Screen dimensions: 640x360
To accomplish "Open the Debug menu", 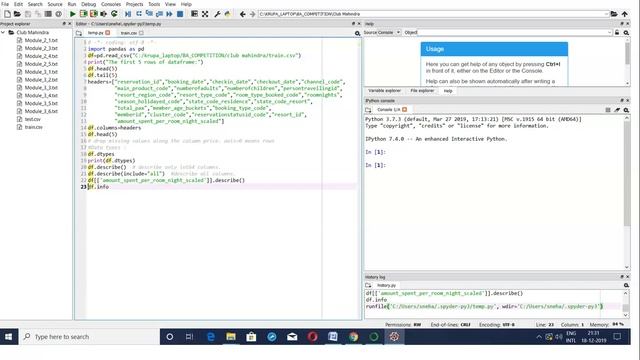I will pyautogui.click(x=89, y=4).
